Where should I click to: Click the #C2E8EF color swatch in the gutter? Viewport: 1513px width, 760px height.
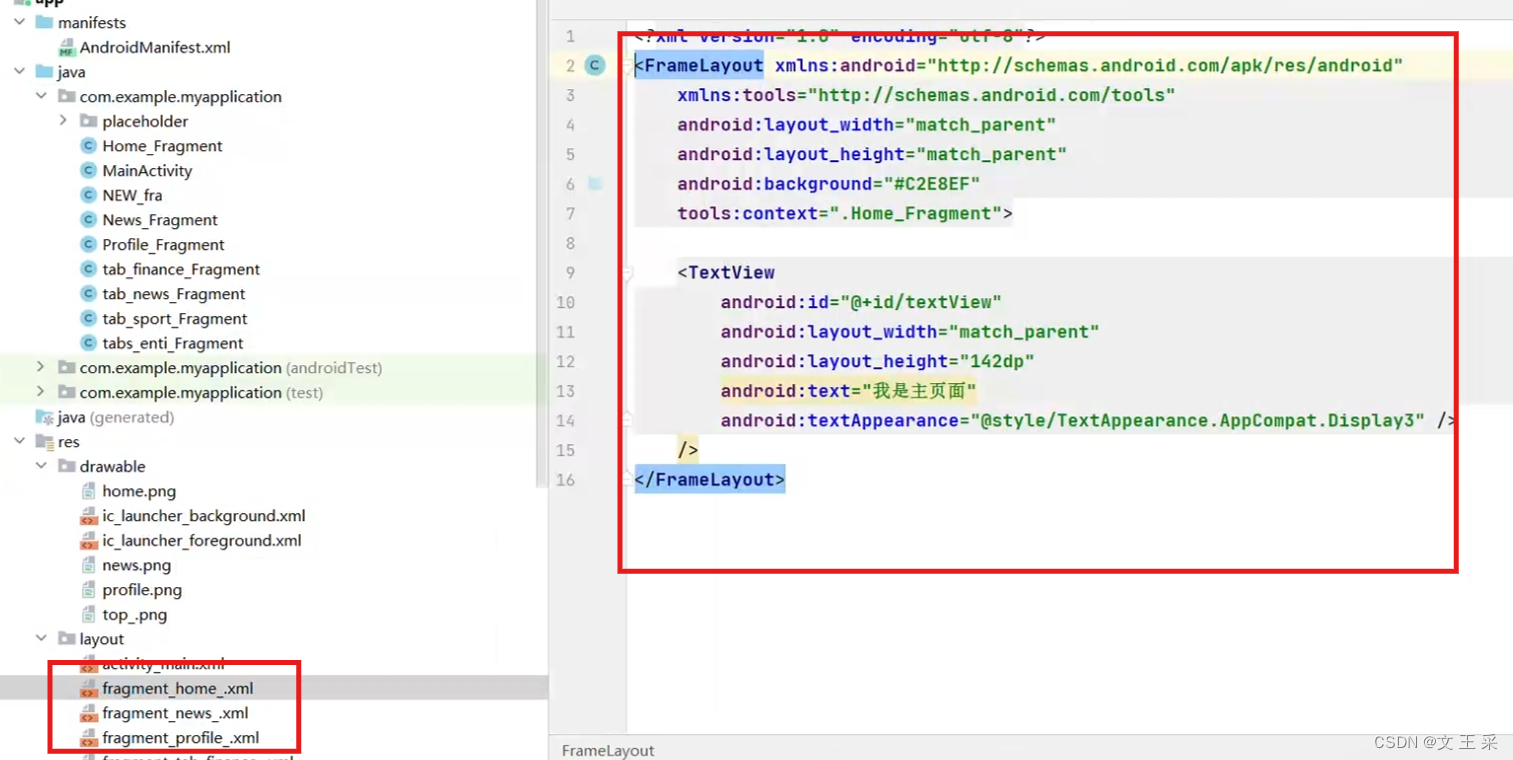coord(595,184)
